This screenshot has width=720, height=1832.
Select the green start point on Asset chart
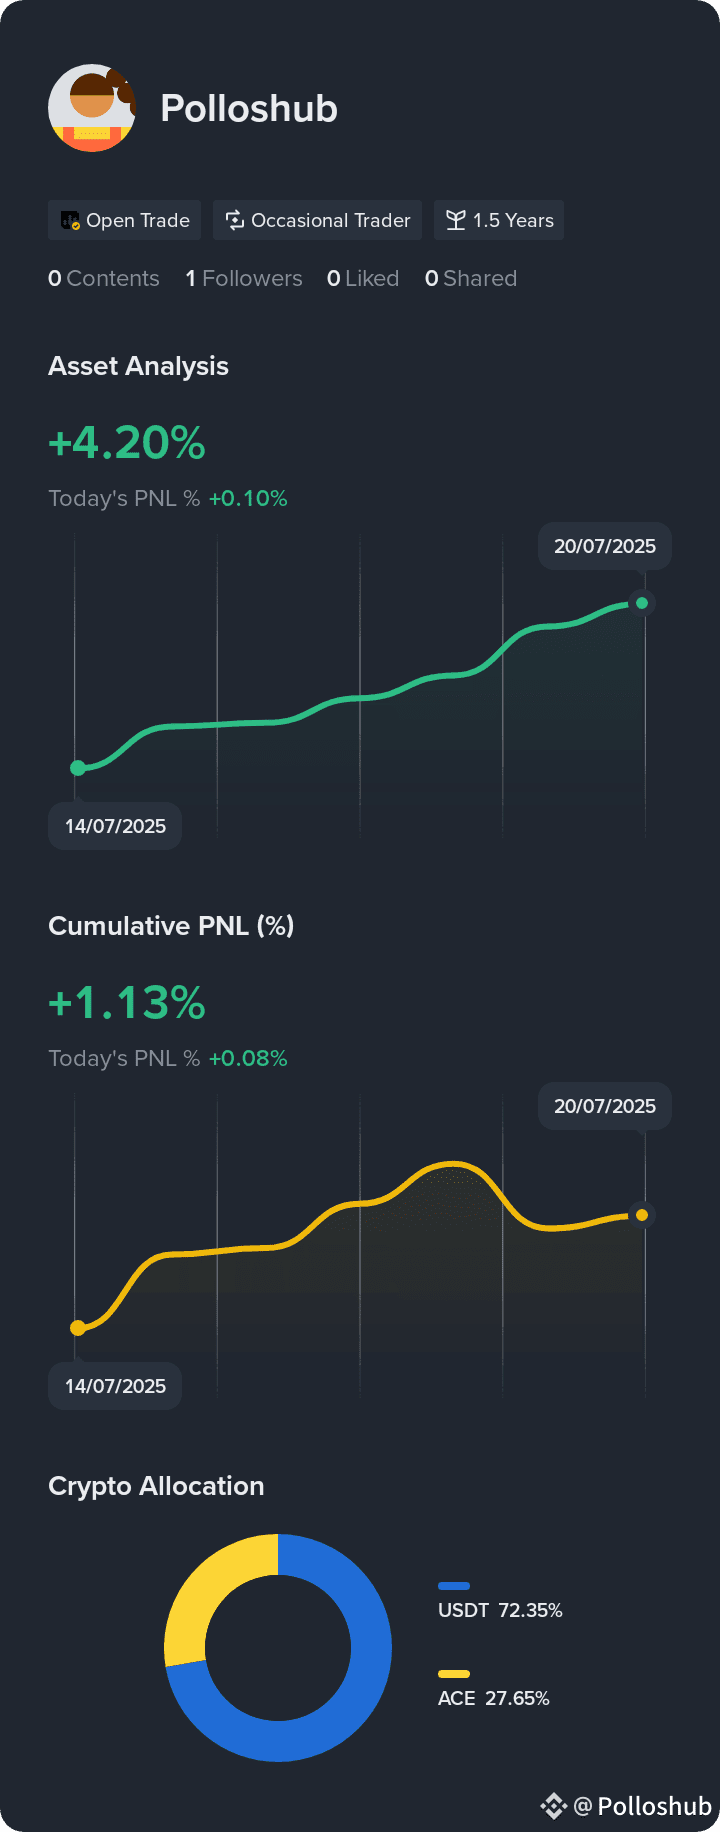78,768
